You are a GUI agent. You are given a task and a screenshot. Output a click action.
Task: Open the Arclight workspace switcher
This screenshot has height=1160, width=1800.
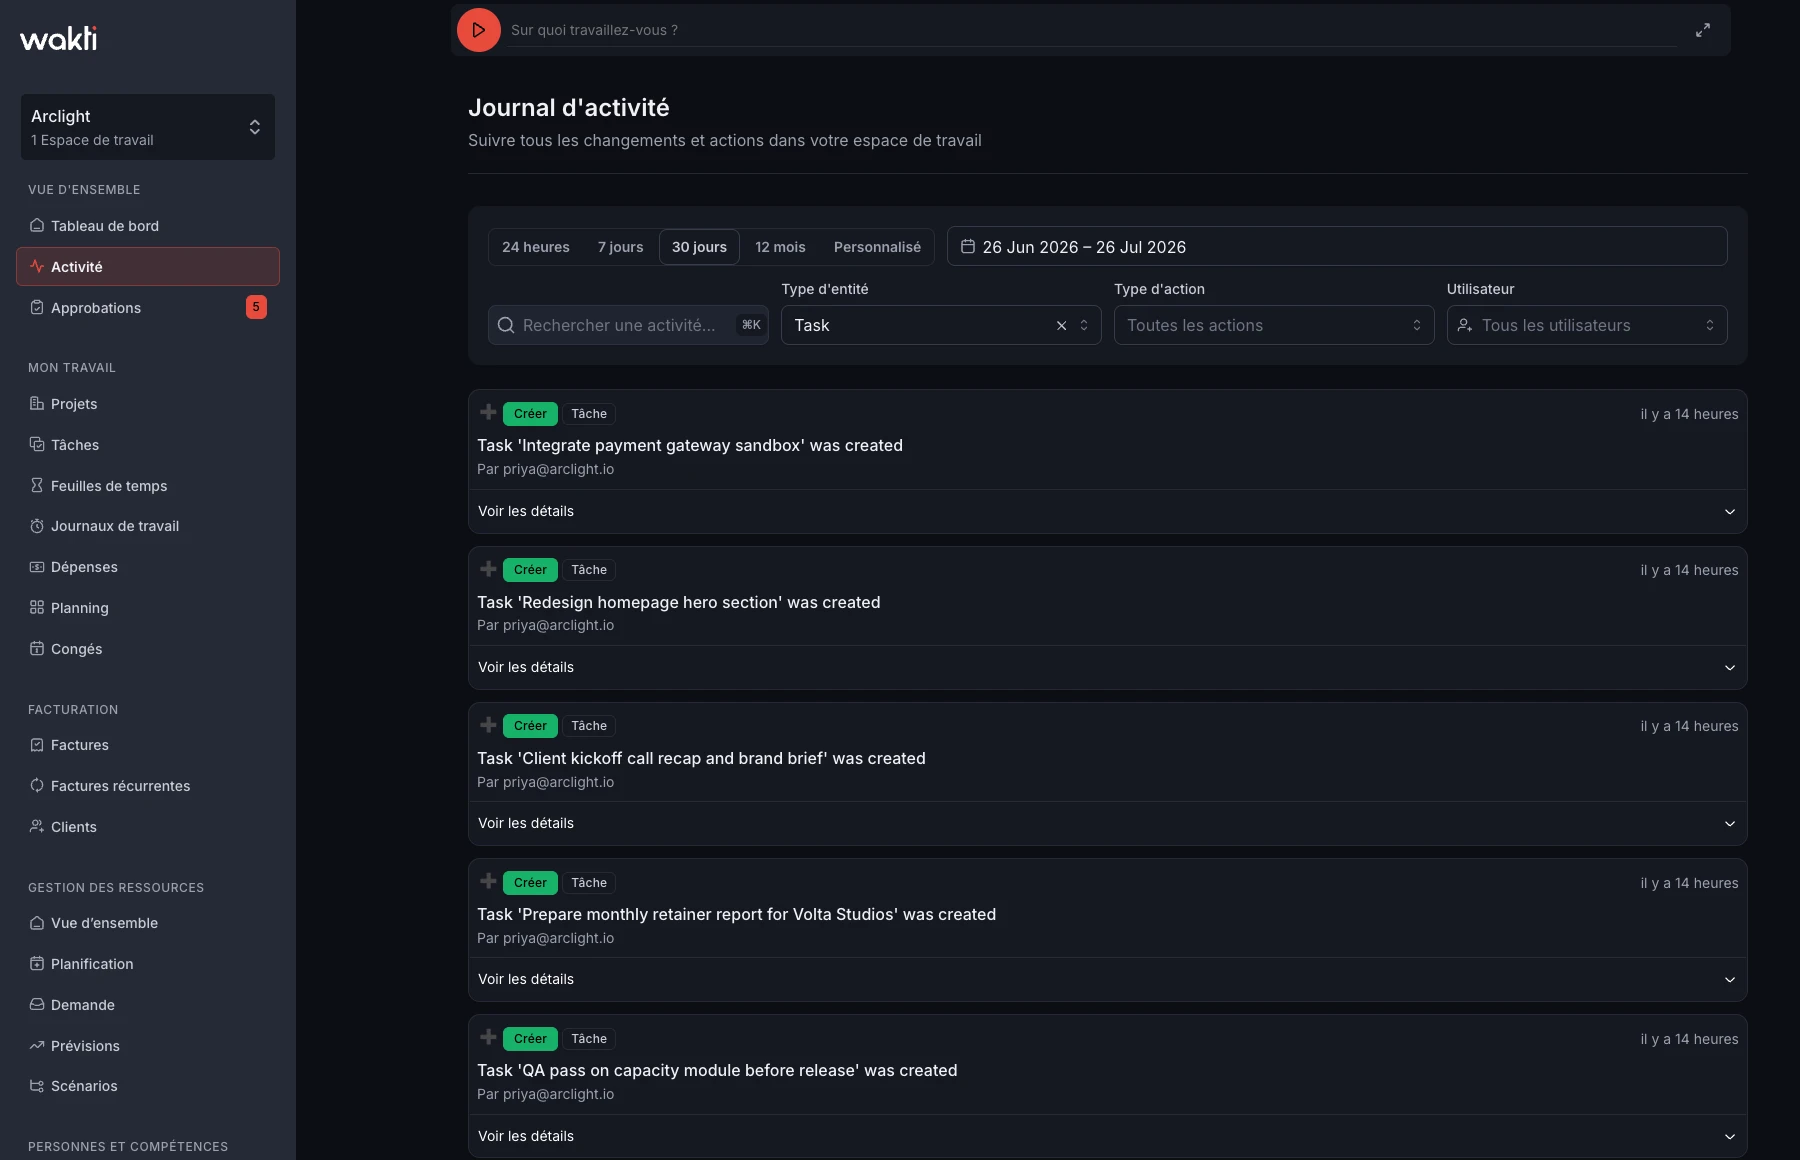click(x=148, y=127)
